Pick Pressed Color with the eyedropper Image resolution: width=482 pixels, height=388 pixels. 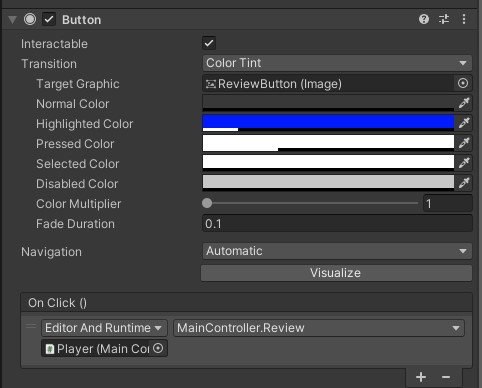(464, 143)
